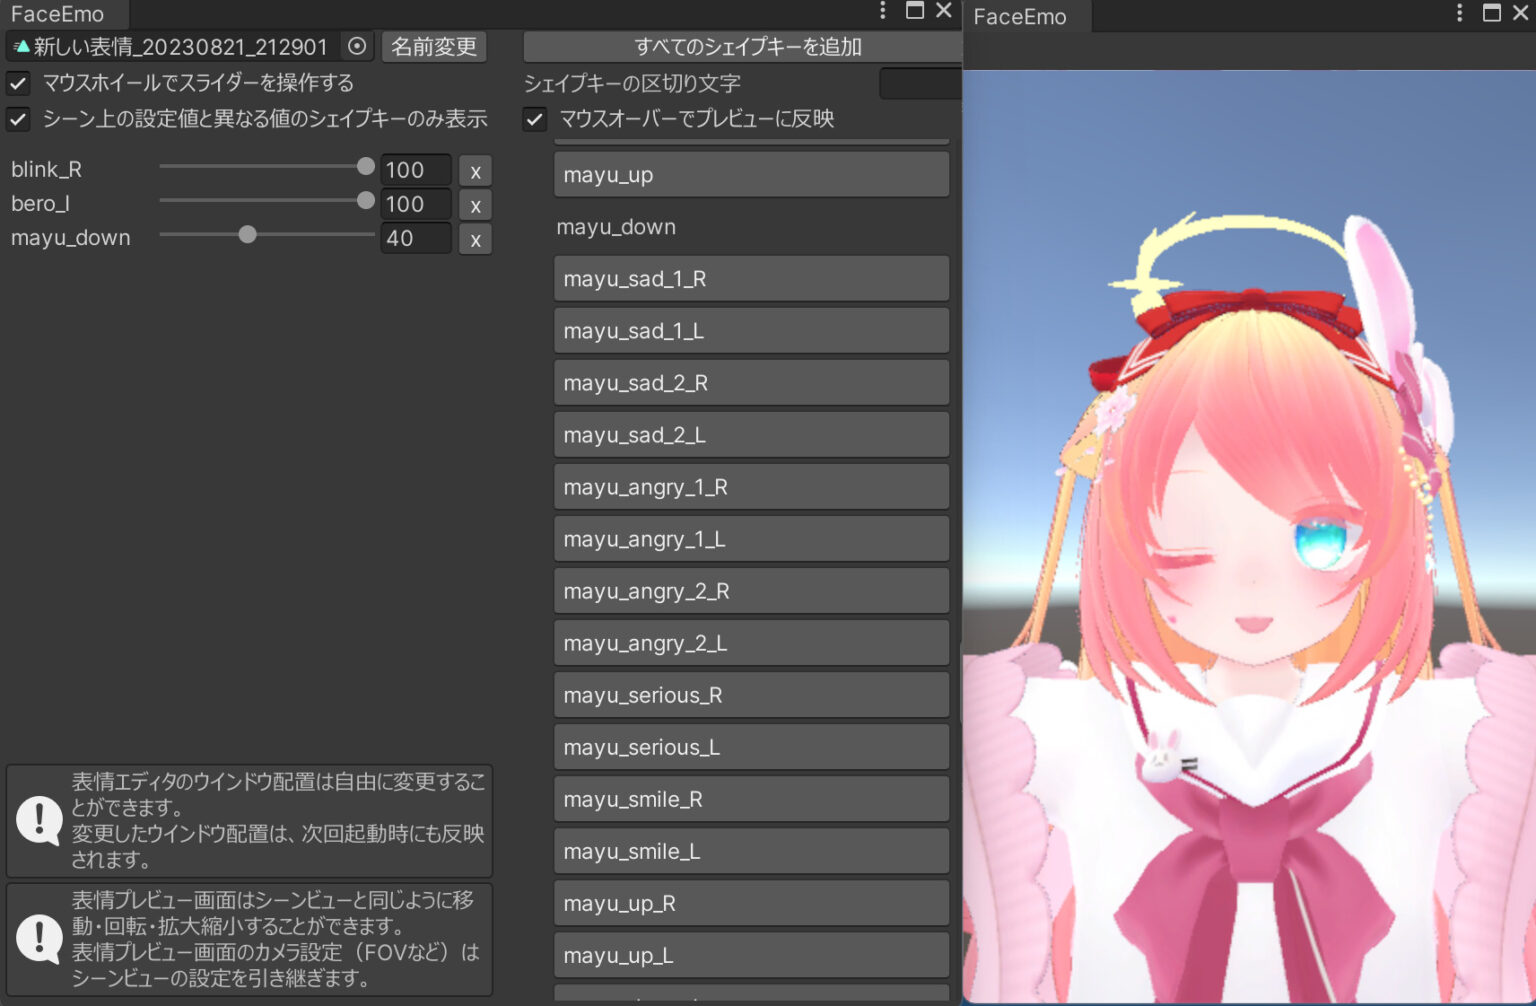Clear the bero_l value with its x button
The image size is (1536, 1006).
tap(475, 204)
